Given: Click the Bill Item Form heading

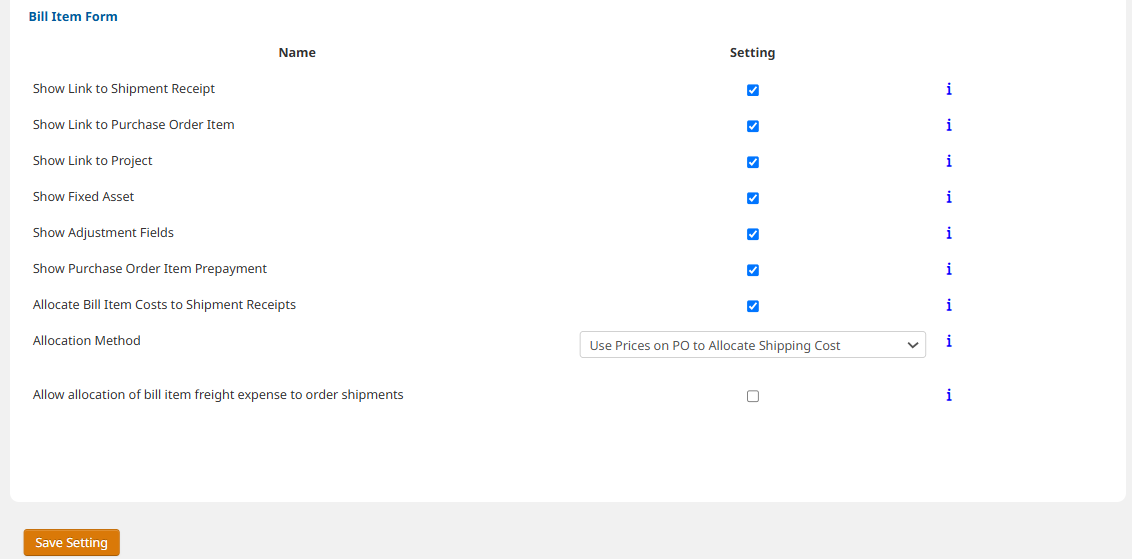Looking at the screenshot, I should (73, 17).
